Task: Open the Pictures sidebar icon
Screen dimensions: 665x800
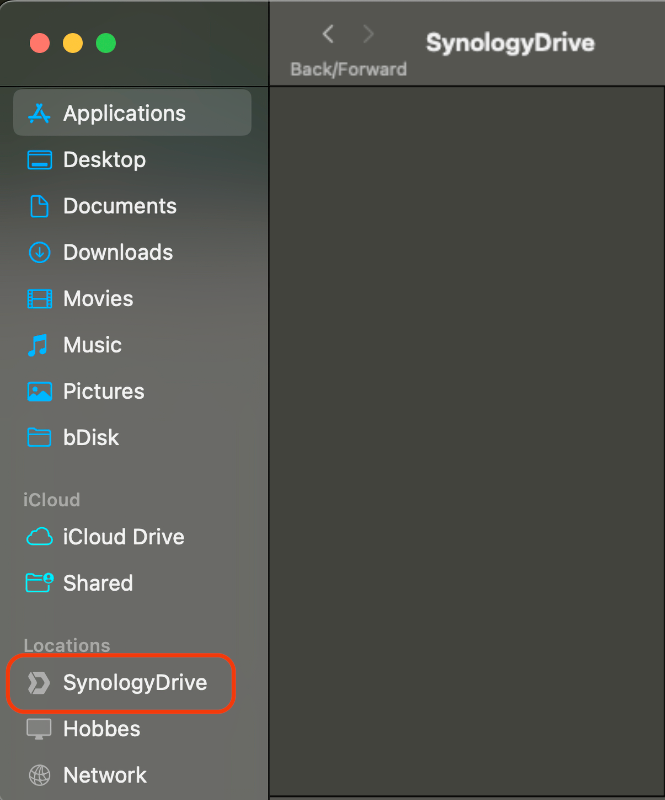Action: (x=39, y=391)
